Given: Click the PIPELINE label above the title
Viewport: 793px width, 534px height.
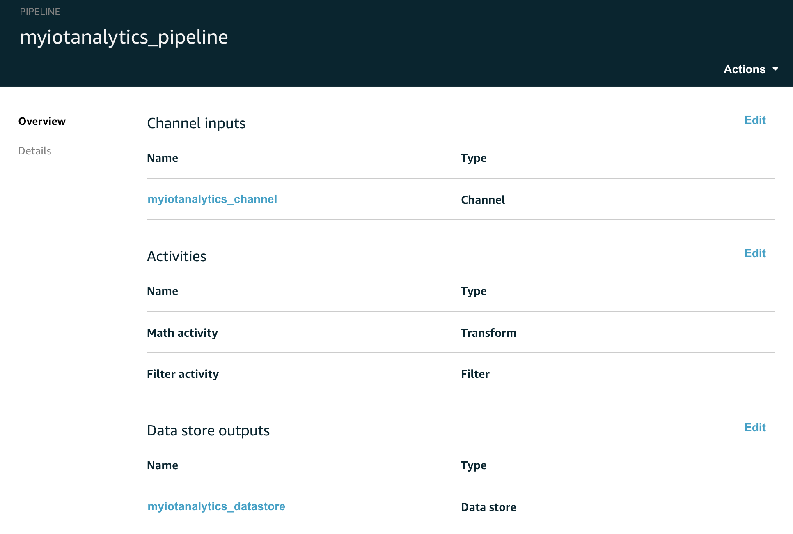Looking at the screenshot, I should click(41, 10).
